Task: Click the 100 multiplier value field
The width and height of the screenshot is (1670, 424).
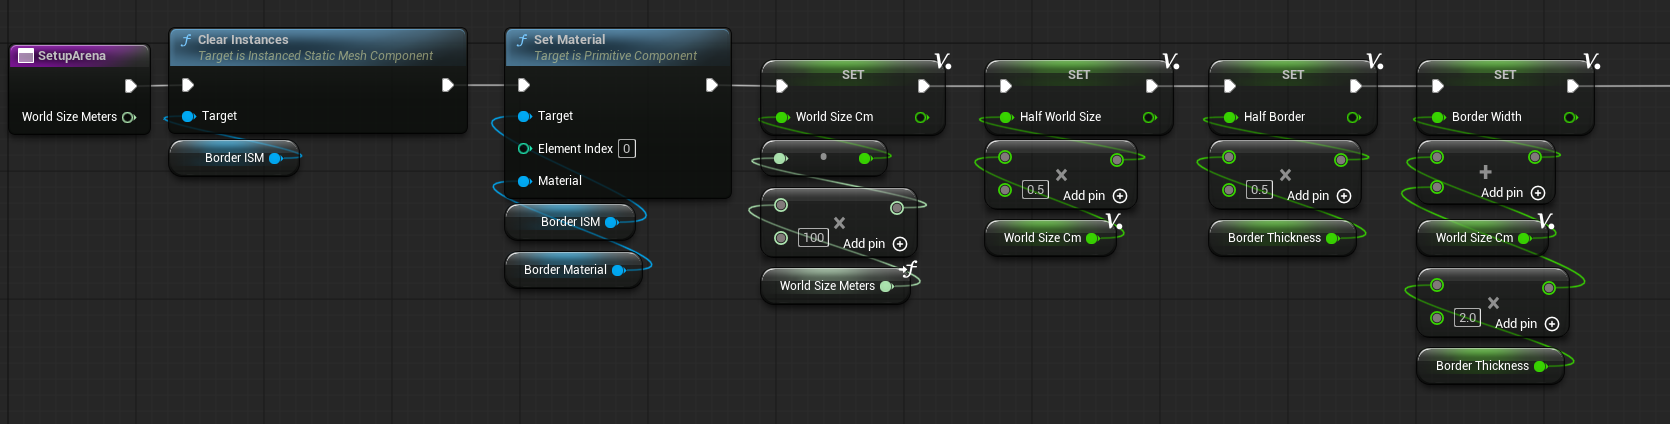Action: coord(814,238)
